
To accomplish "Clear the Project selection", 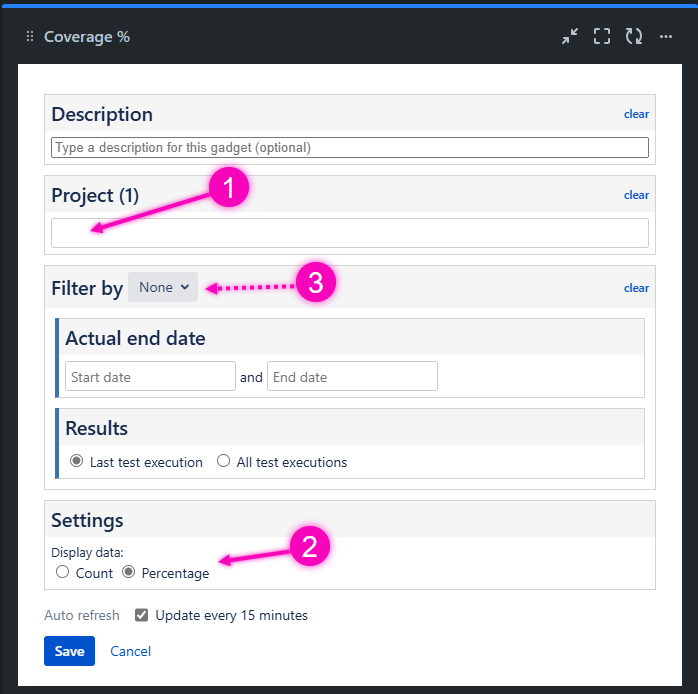I will (636, 195).
